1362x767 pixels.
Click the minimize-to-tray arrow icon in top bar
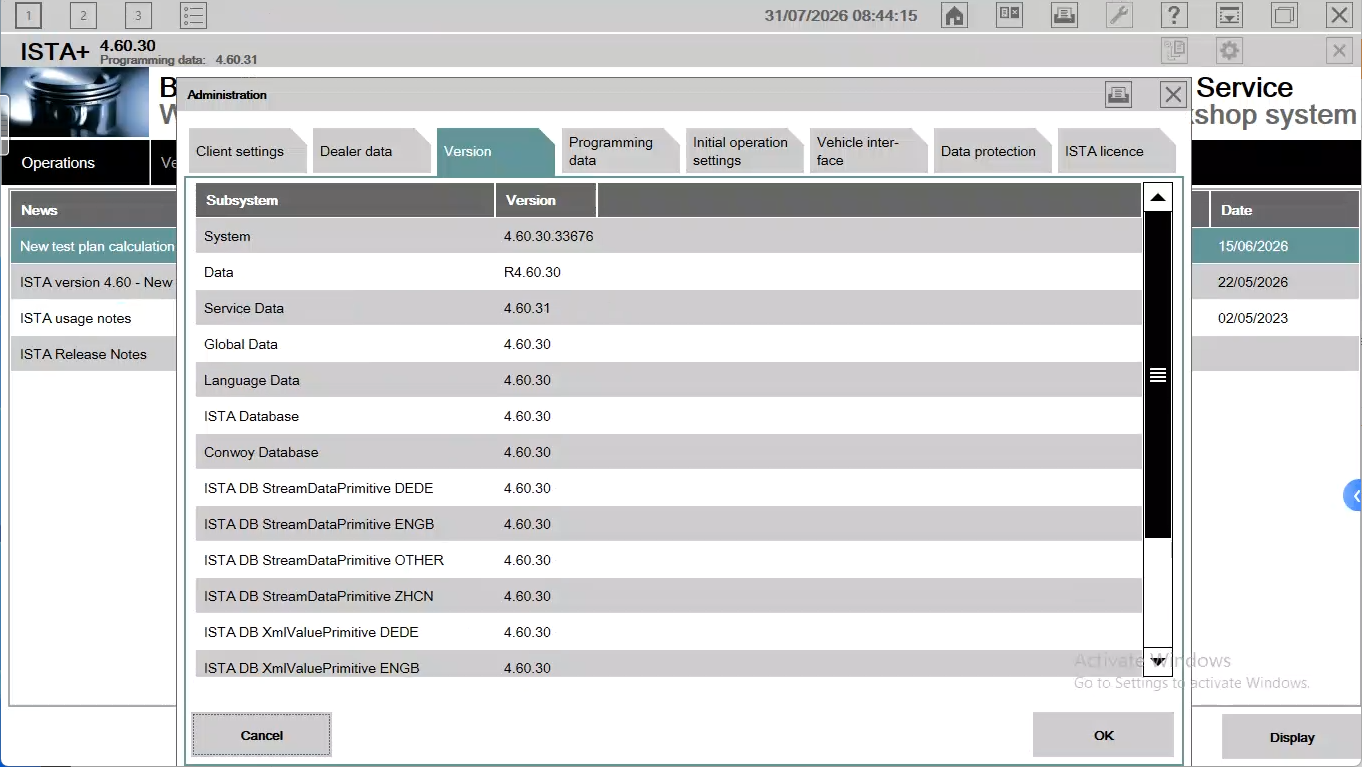tap(1230, 15)
